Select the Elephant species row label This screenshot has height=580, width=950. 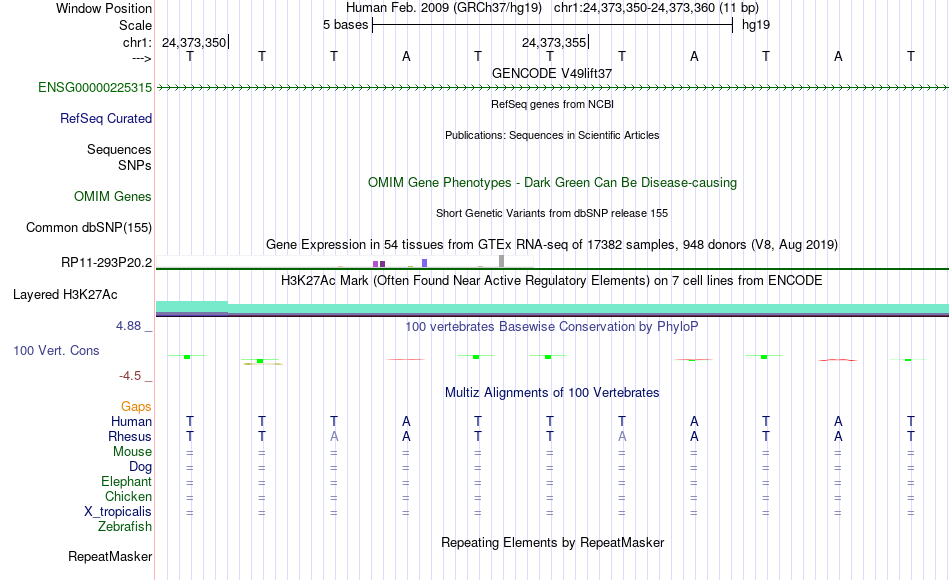tap(127, 481)
